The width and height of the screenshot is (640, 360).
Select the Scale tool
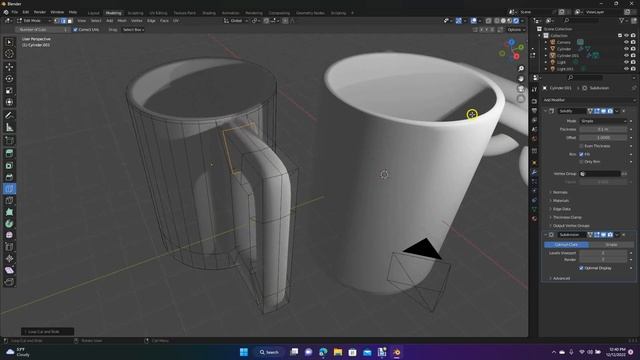tap(9, 90)
